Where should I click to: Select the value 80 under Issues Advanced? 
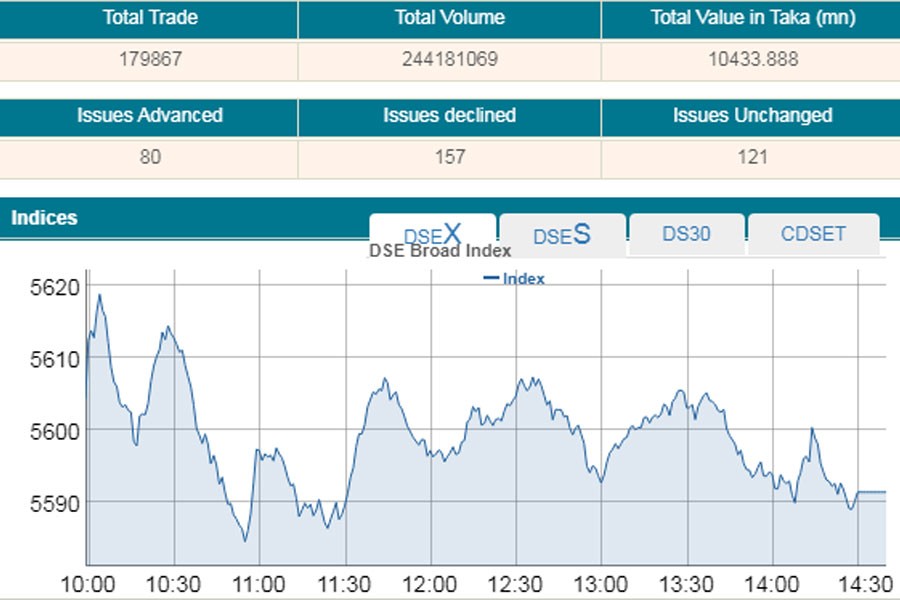[x=149, y=157]
